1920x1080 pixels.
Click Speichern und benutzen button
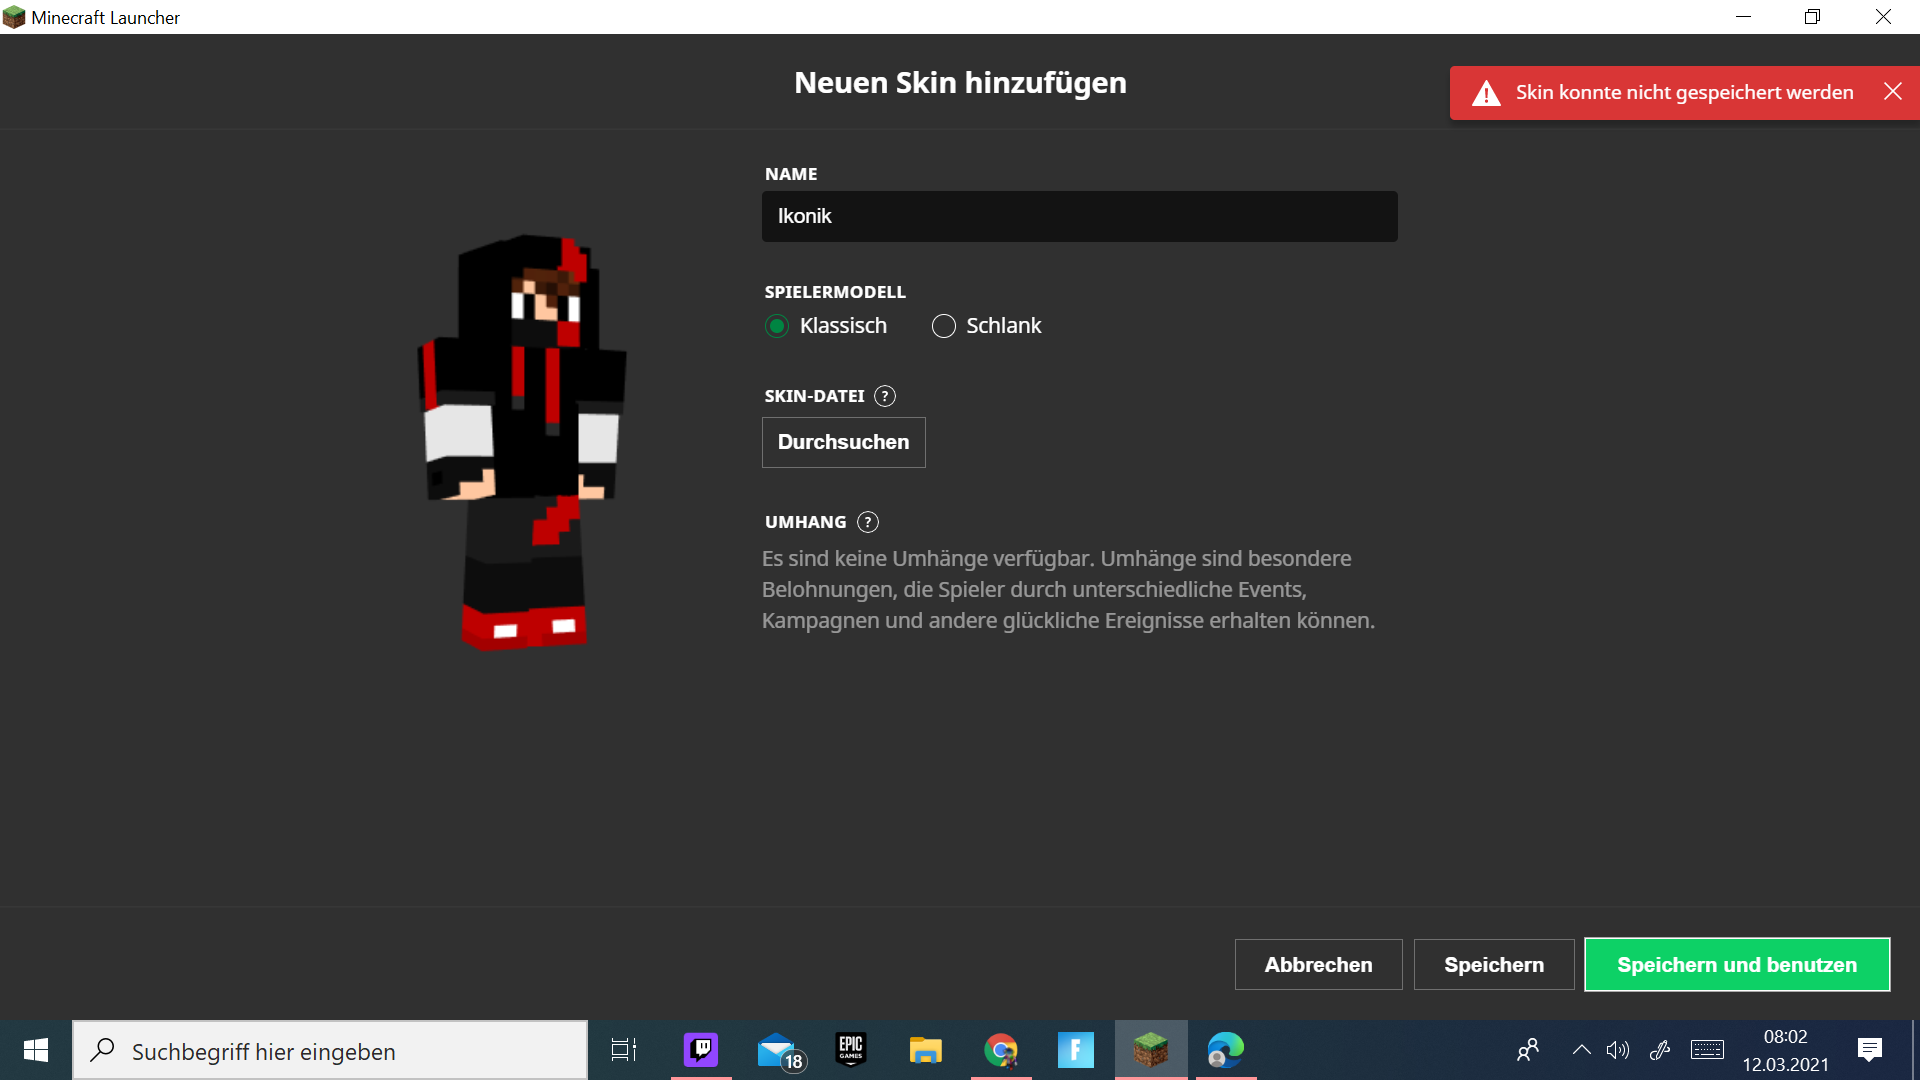click(1736, 965)
